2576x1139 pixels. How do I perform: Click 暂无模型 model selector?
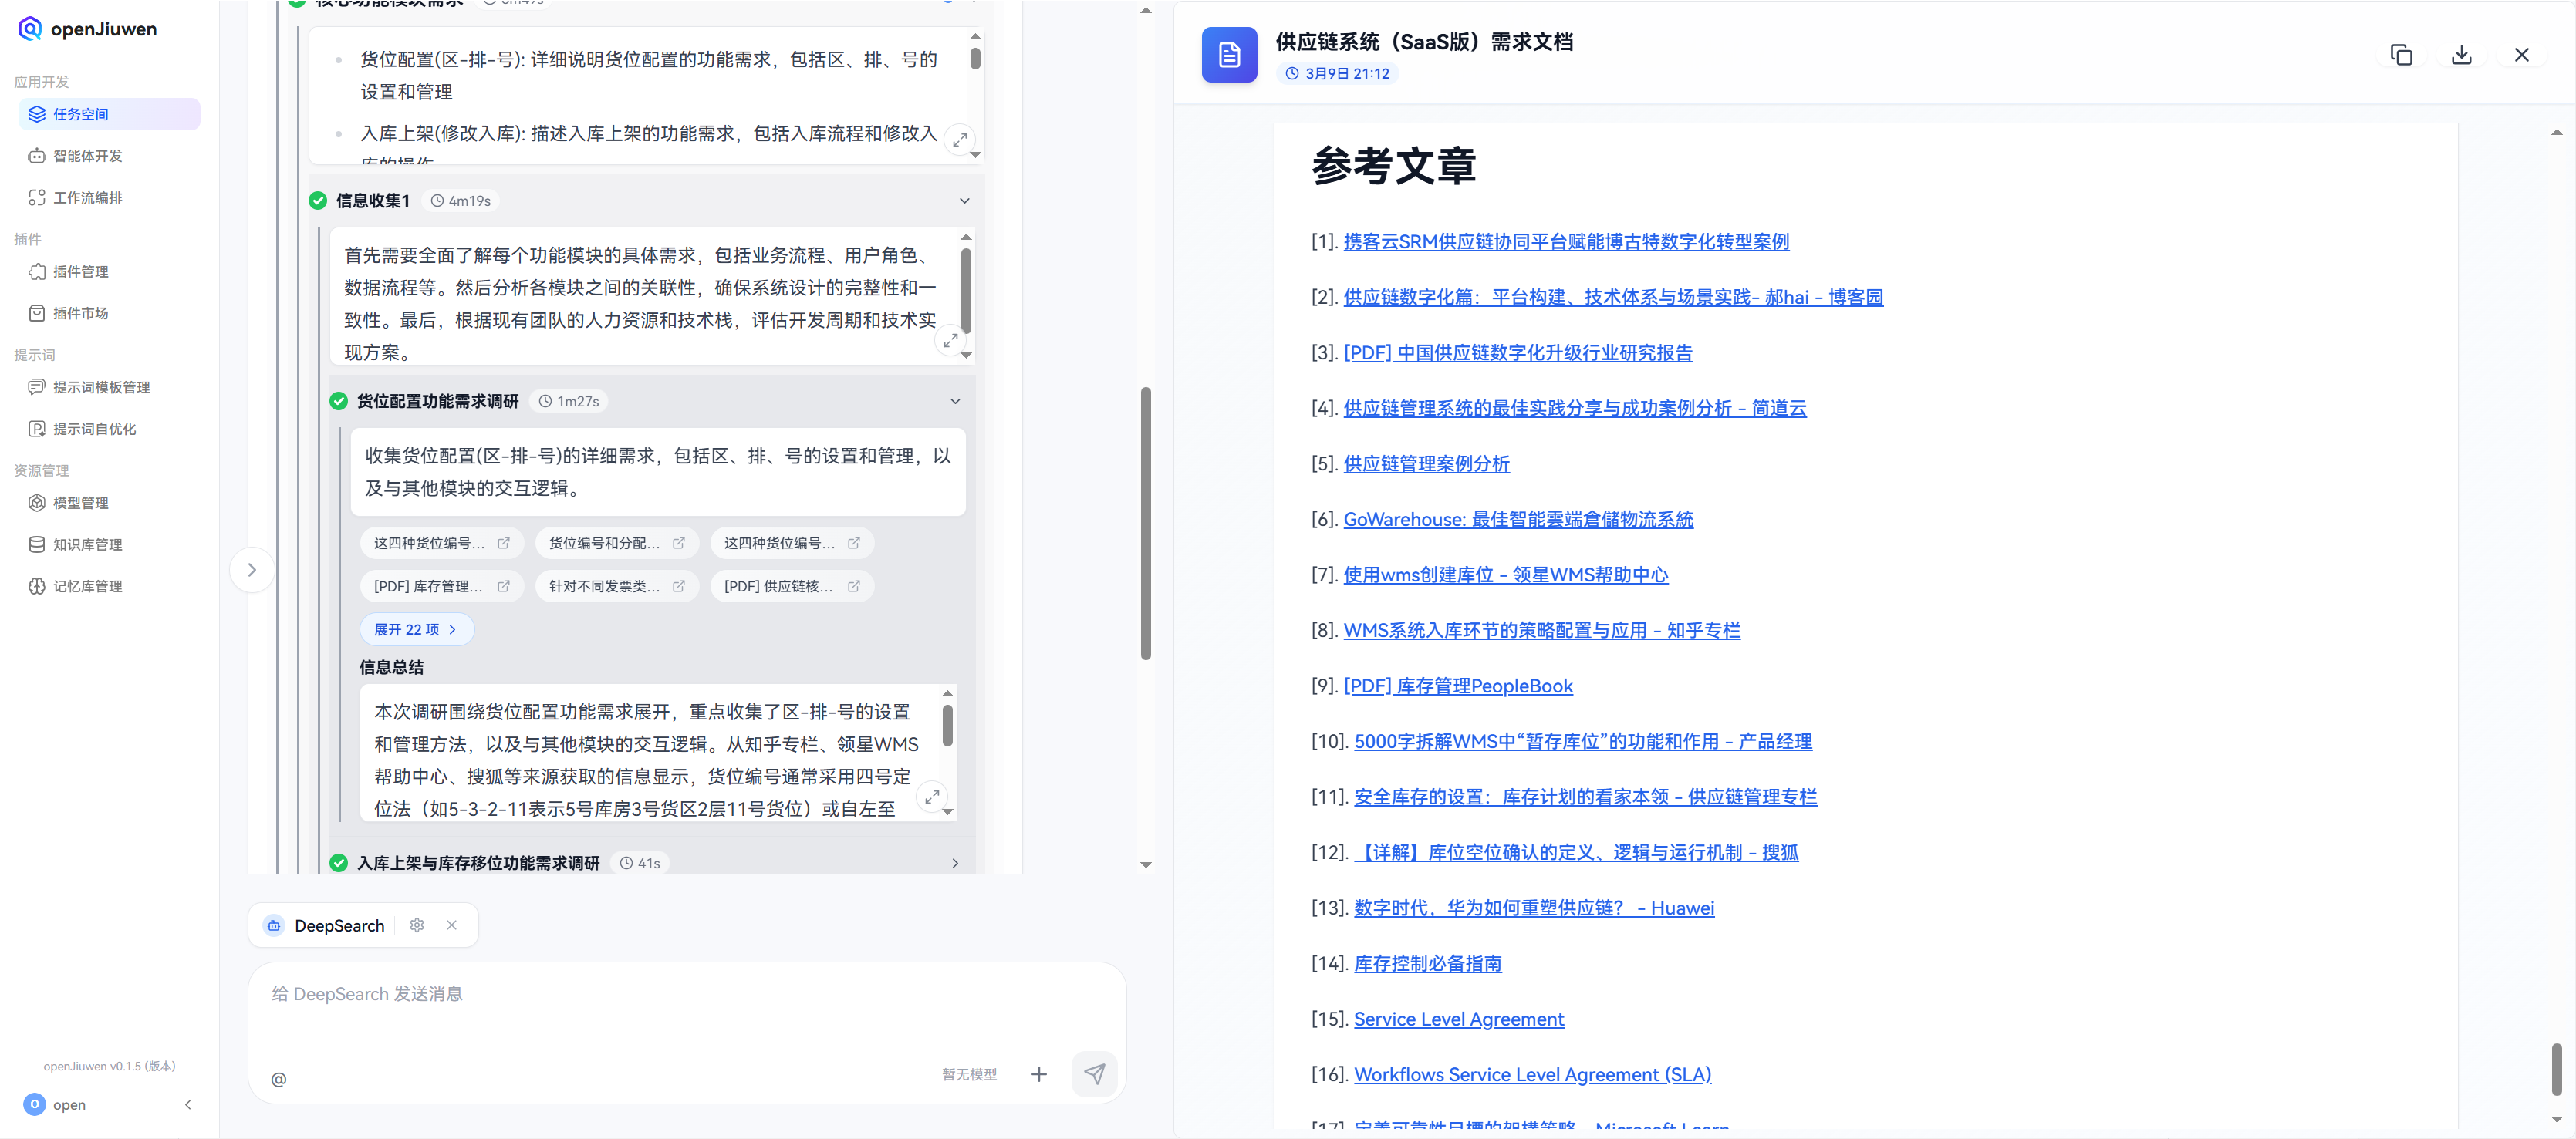tap(969, 1075)
